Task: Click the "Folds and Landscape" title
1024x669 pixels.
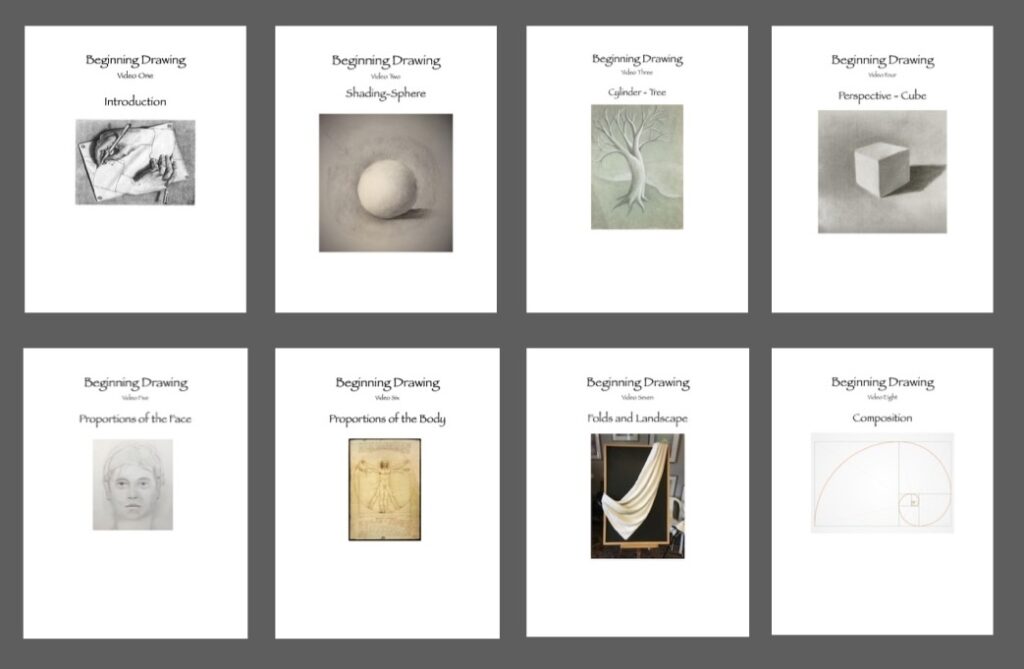Action: 637,418
